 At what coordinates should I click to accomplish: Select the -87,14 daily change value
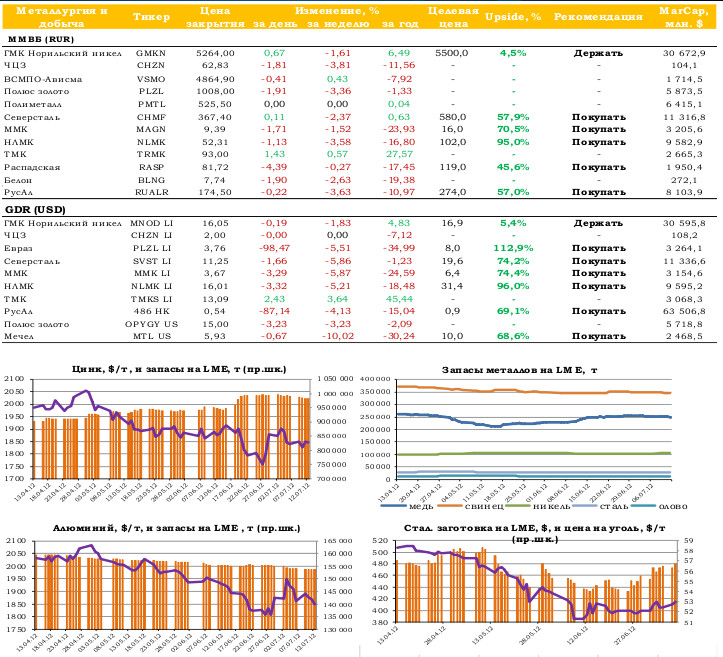tap(274, 312)
